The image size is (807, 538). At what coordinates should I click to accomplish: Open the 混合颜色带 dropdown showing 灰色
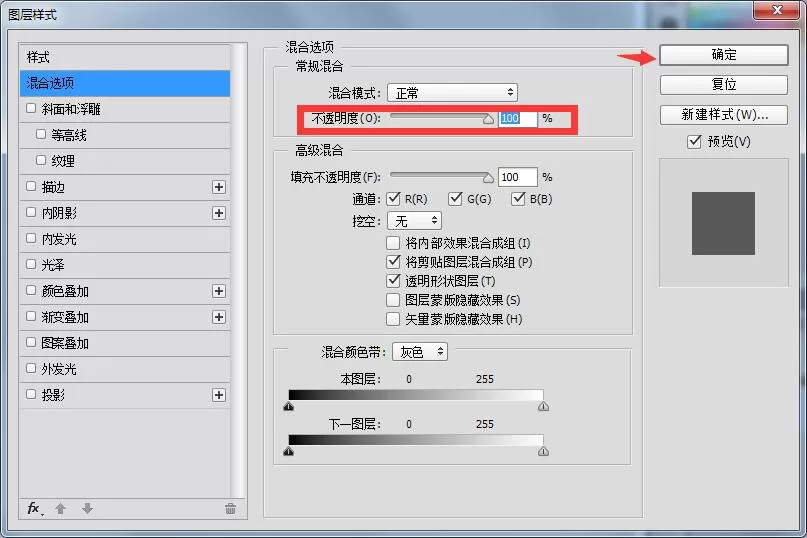(x=420, y=352)
